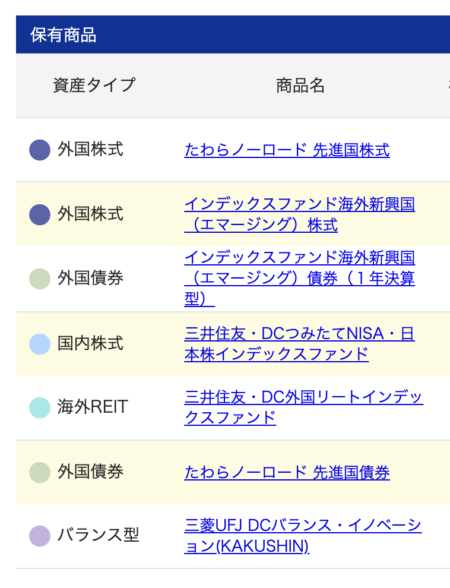Viewport: 450px width, 588px height.
Task: Select the 国内株式 asset type label
Action: point(90,343)
